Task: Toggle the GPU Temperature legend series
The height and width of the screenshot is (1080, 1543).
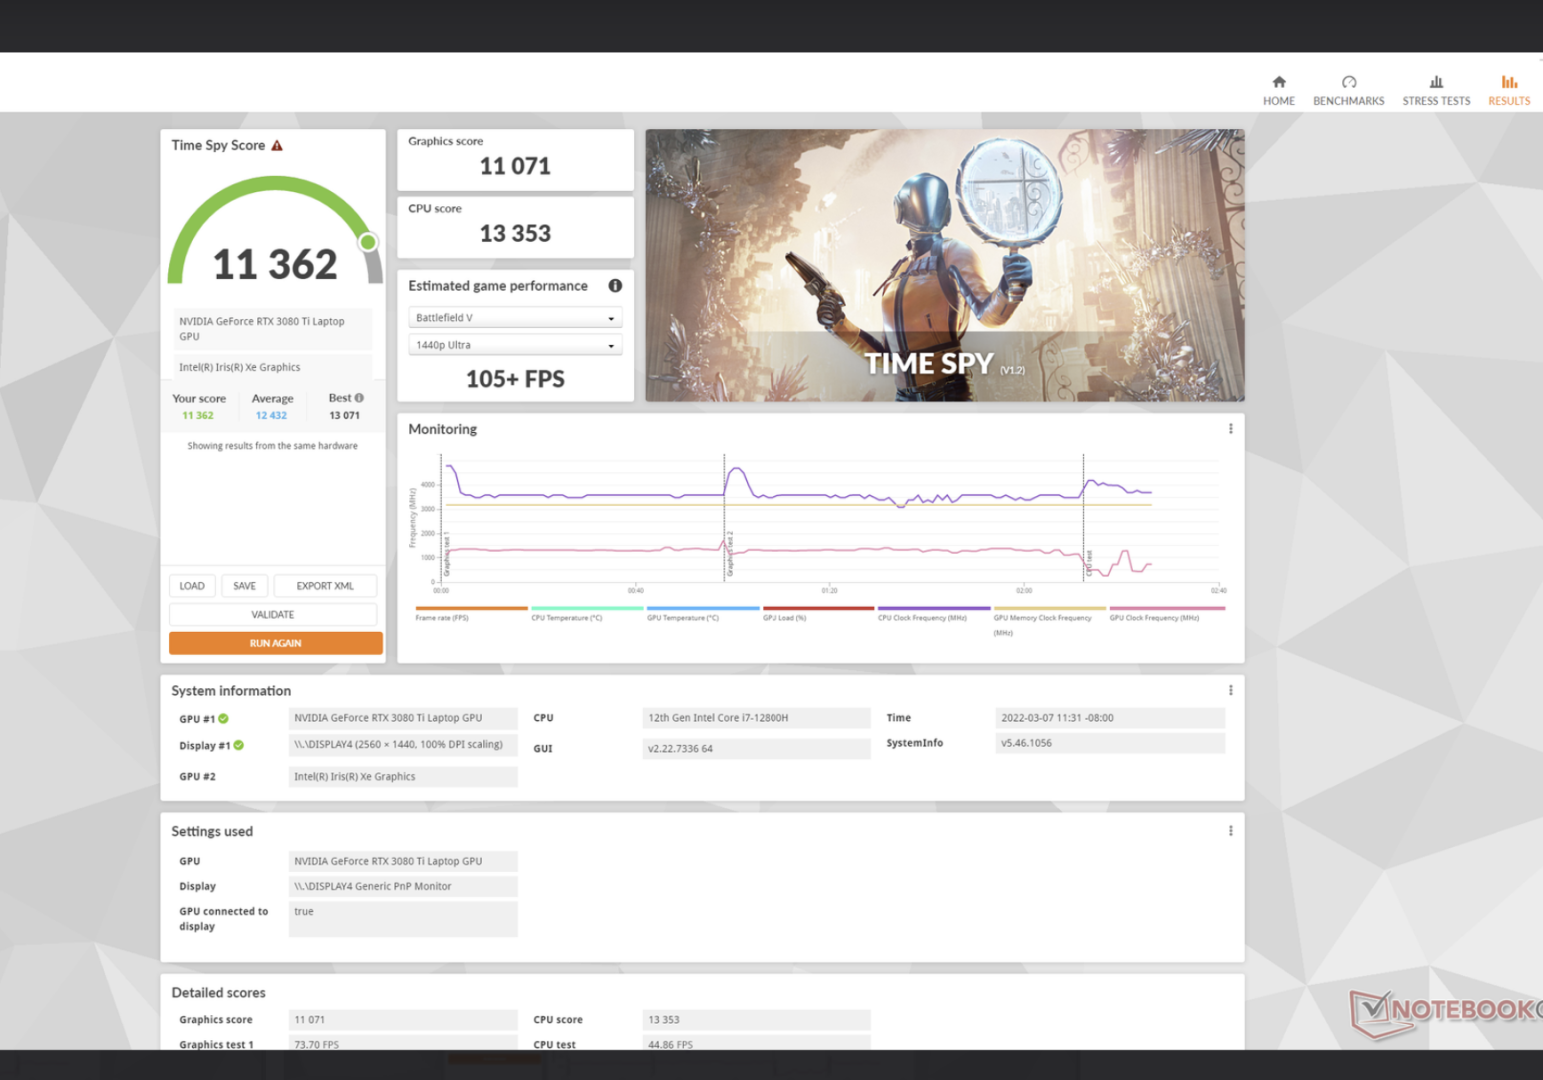Action: [703, 613]
